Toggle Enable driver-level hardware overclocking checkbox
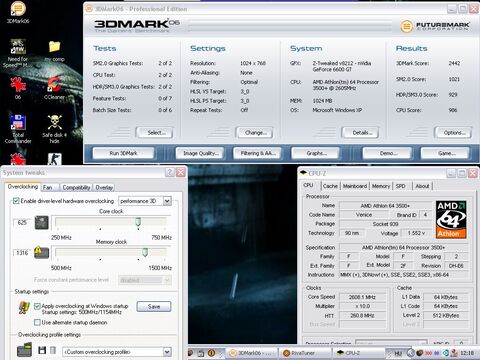 (16, 201)
